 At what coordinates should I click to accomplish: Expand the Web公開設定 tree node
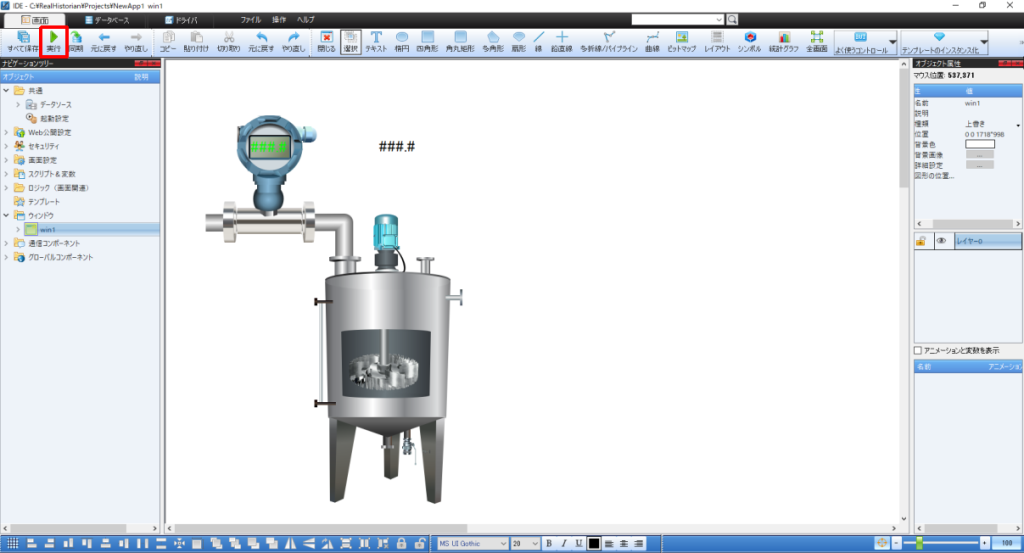coord(7,132)
